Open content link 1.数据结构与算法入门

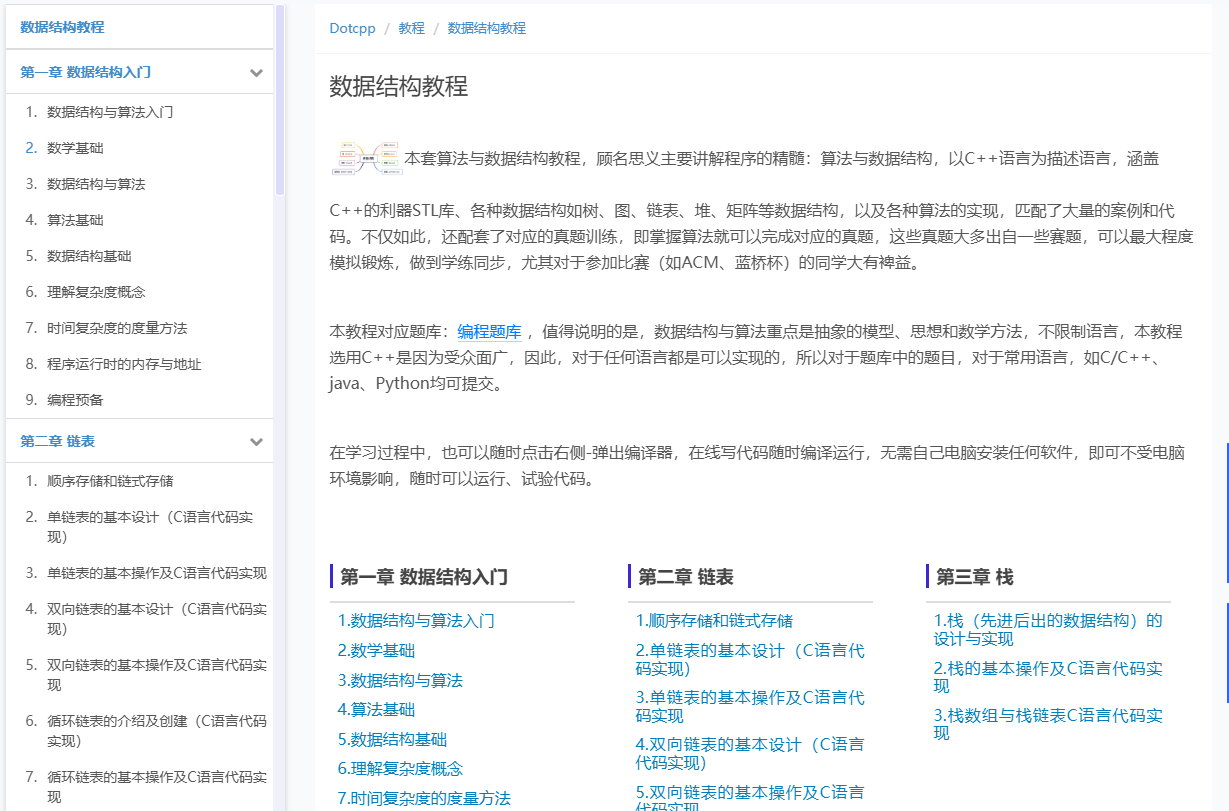416,621
